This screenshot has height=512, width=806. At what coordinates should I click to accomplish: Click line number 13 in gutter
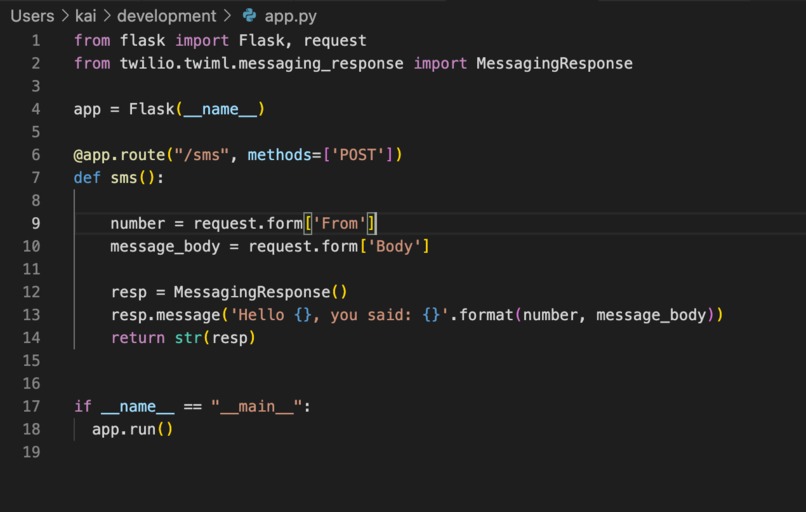pos(31,315)
